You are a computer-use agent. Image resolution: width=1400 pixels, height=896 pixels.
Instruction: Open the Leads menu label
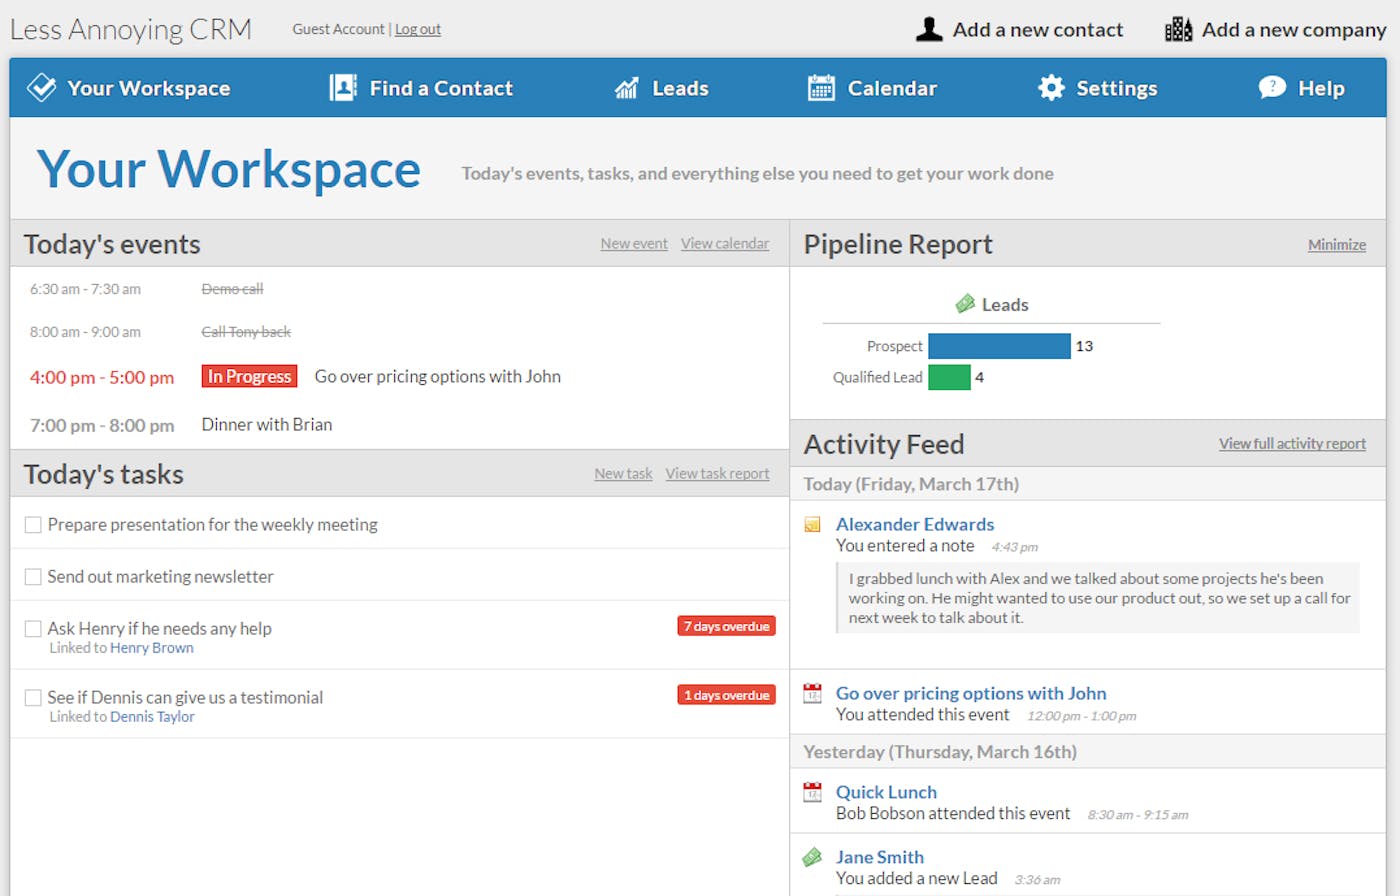coord(680,88)
